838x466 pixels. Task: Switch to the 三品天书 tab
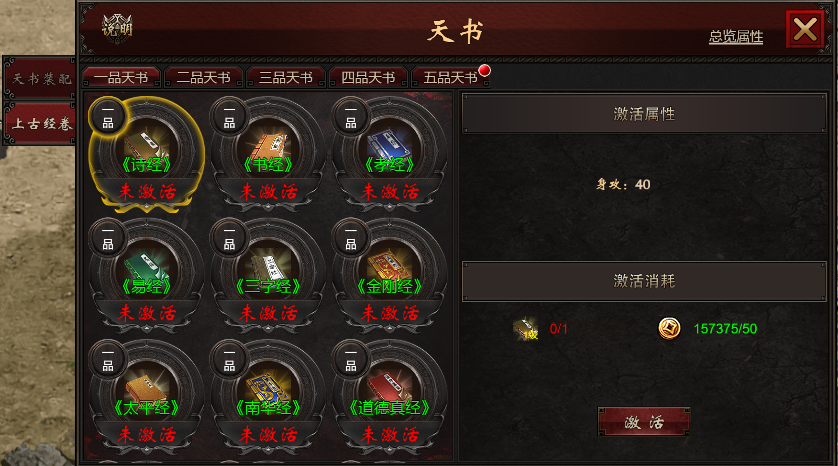point(286,77)
